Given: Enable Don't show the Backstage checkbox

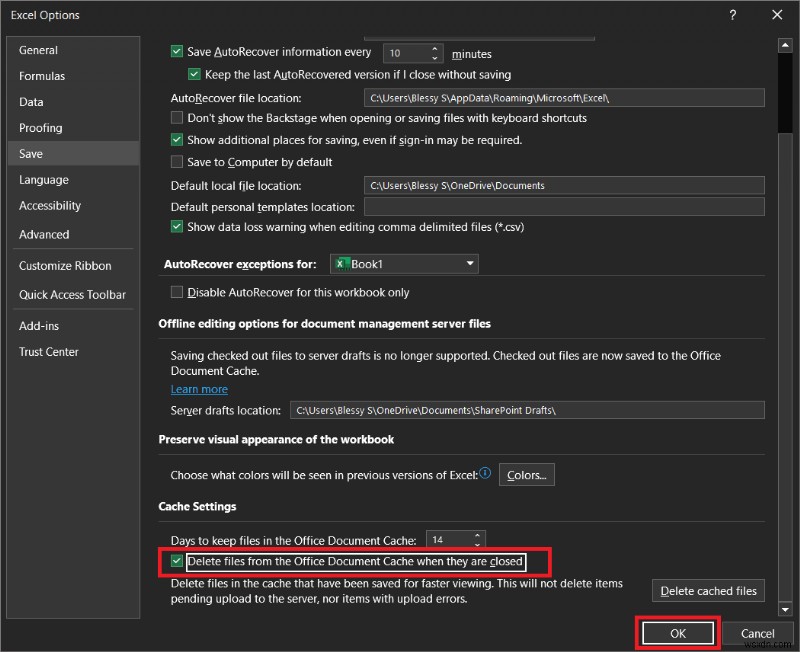Looking at the screenshot, I should tap(177, 118).
